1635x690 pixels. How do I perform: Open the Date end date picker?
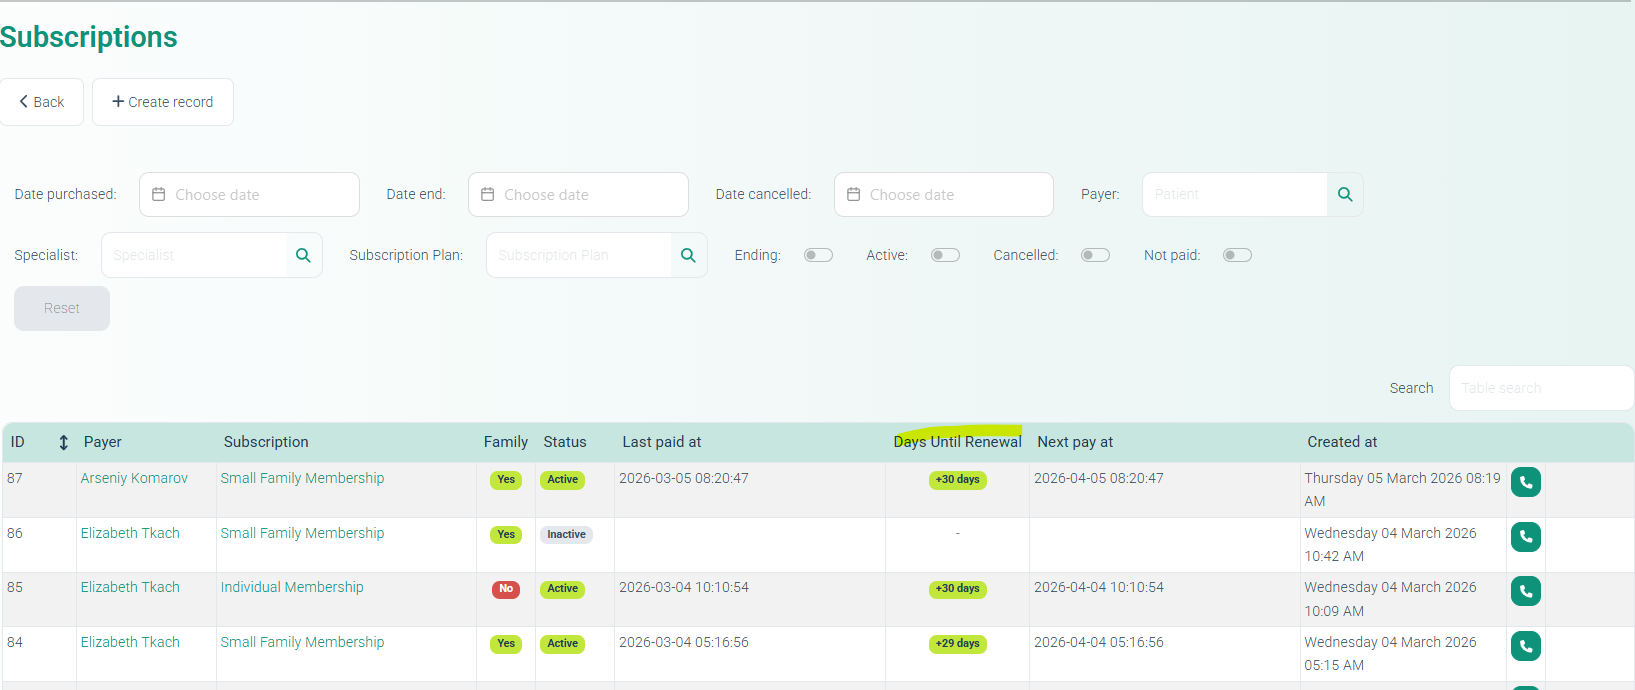578,195
